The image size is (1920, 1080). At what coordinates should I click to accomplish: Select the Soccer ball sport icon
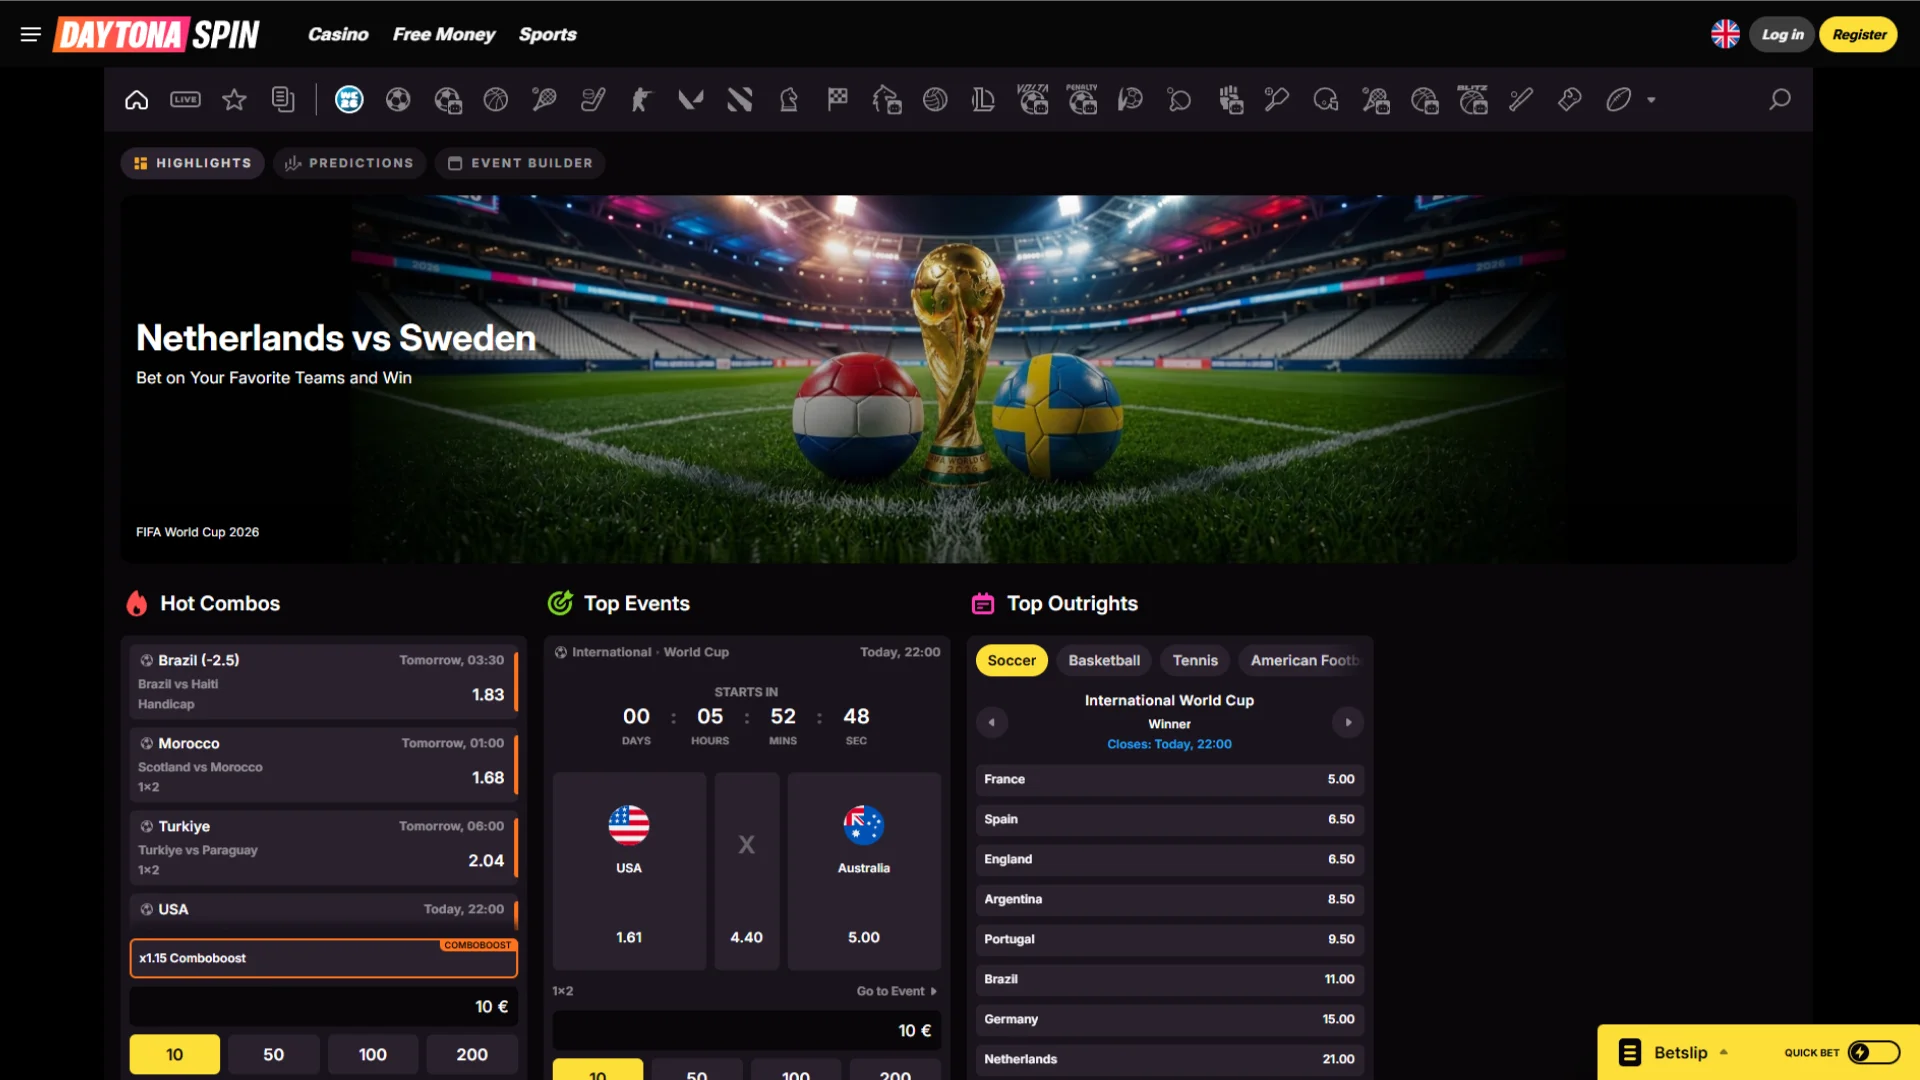click(398, 100)
